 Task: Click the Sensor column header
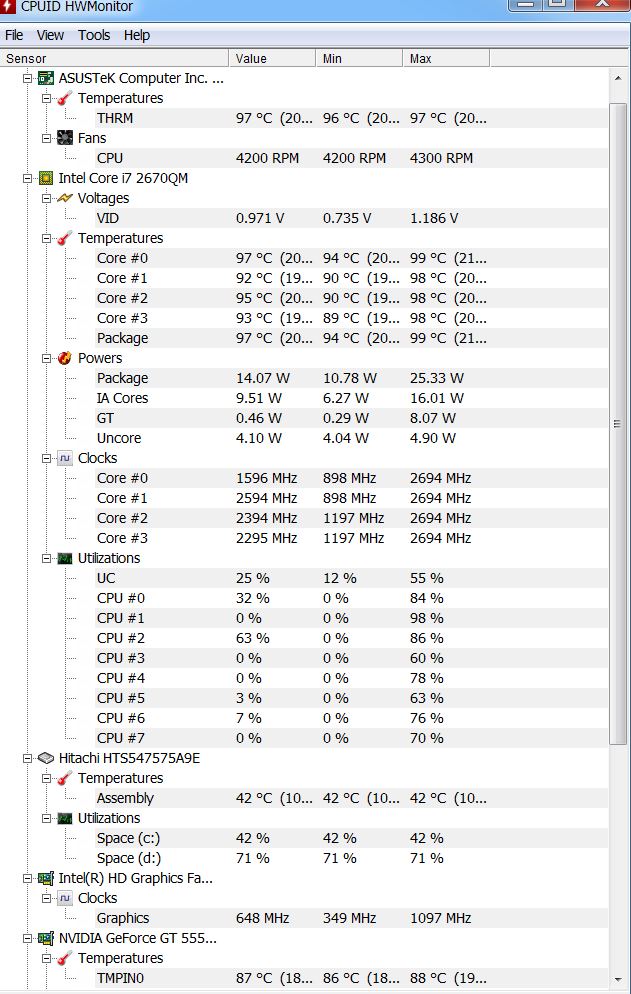pyautogui.click(x=114, y=58)
